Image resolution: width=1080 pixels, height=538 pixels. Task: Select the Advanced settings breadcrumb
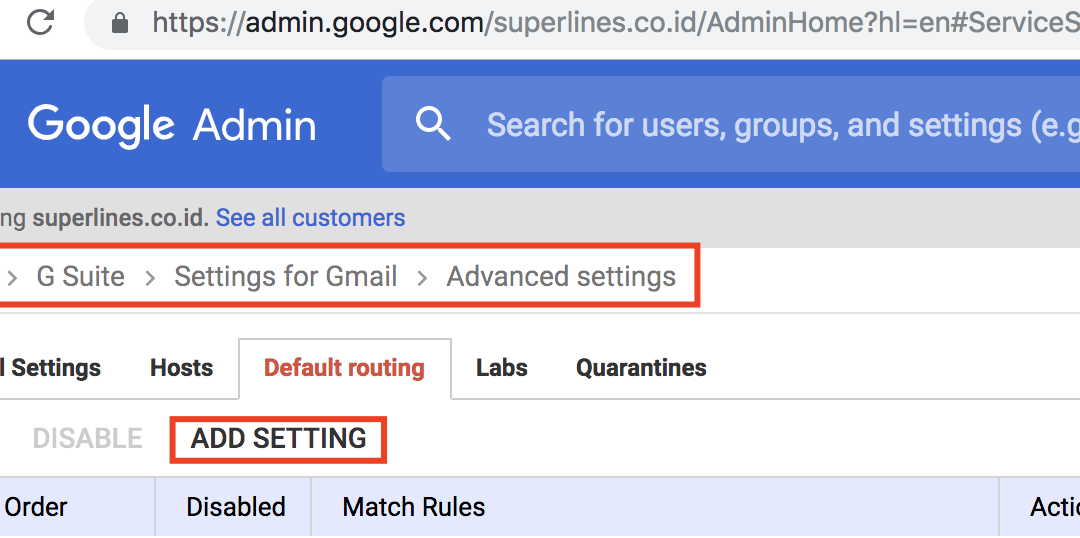(x=561, y=277)
